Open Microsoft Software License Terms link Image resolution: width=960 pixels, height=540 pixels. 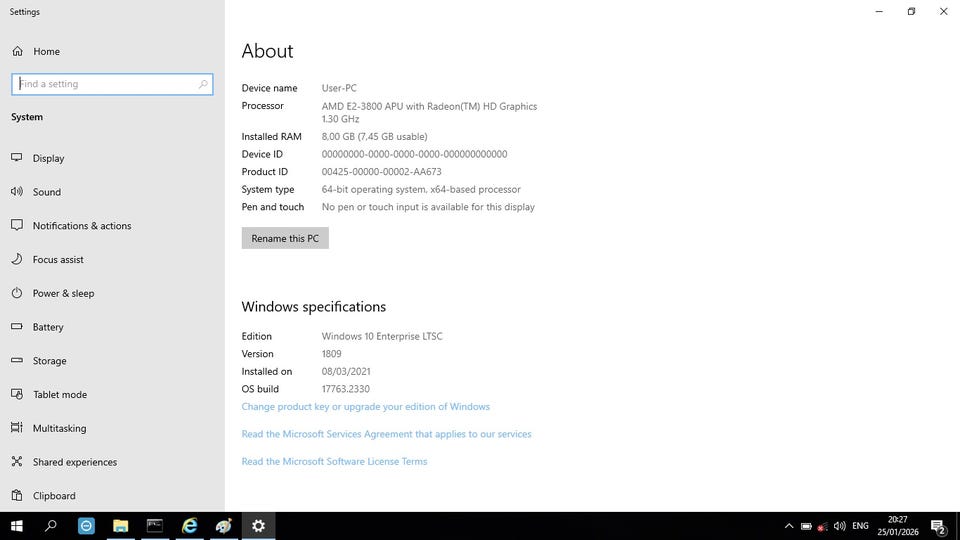(334, 461)
